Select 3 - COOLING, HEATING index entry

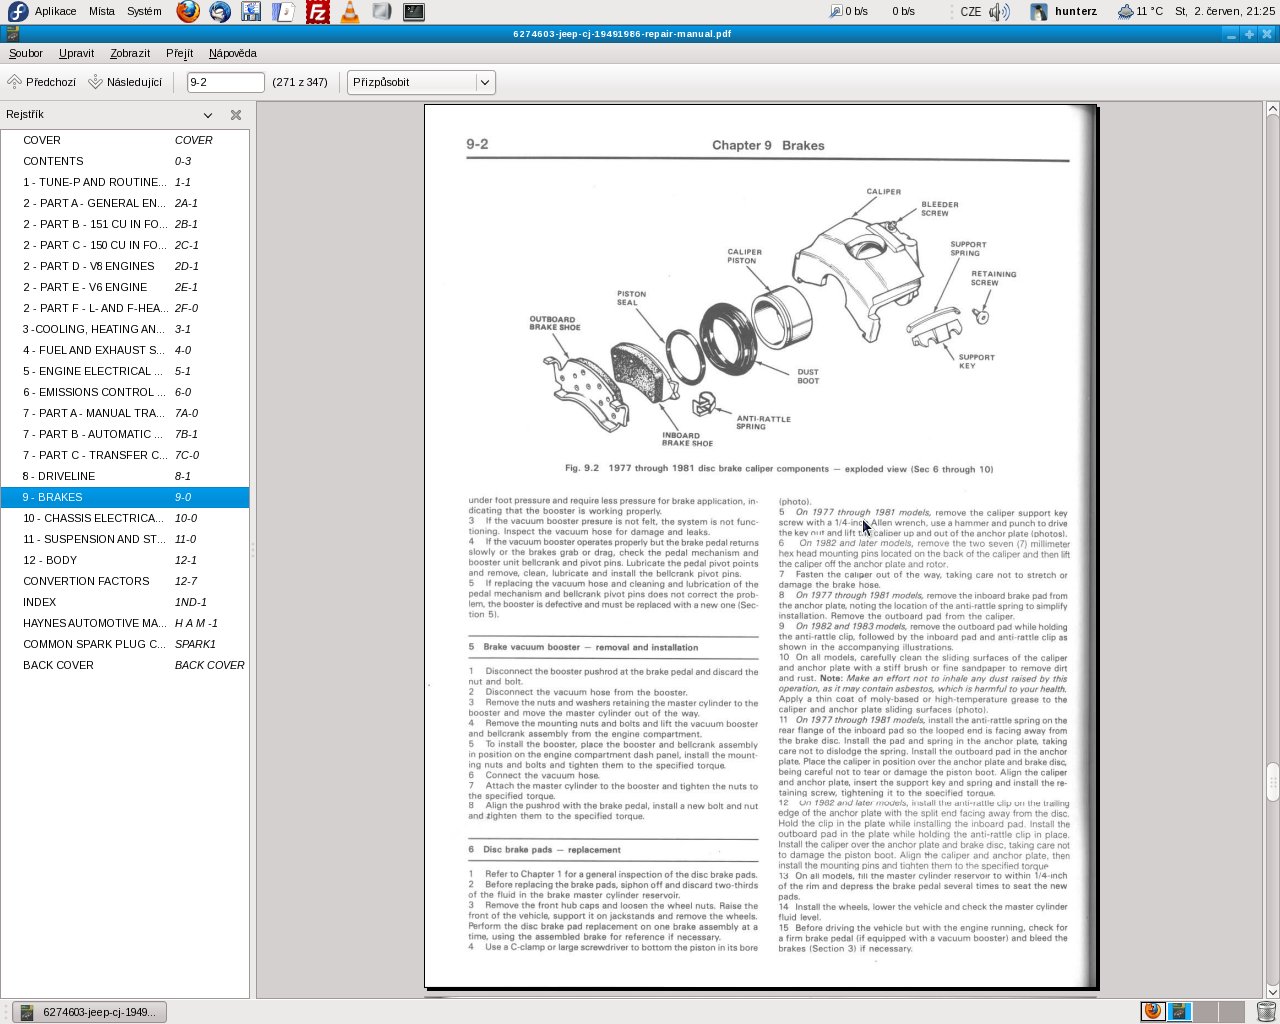click(125, 329)
